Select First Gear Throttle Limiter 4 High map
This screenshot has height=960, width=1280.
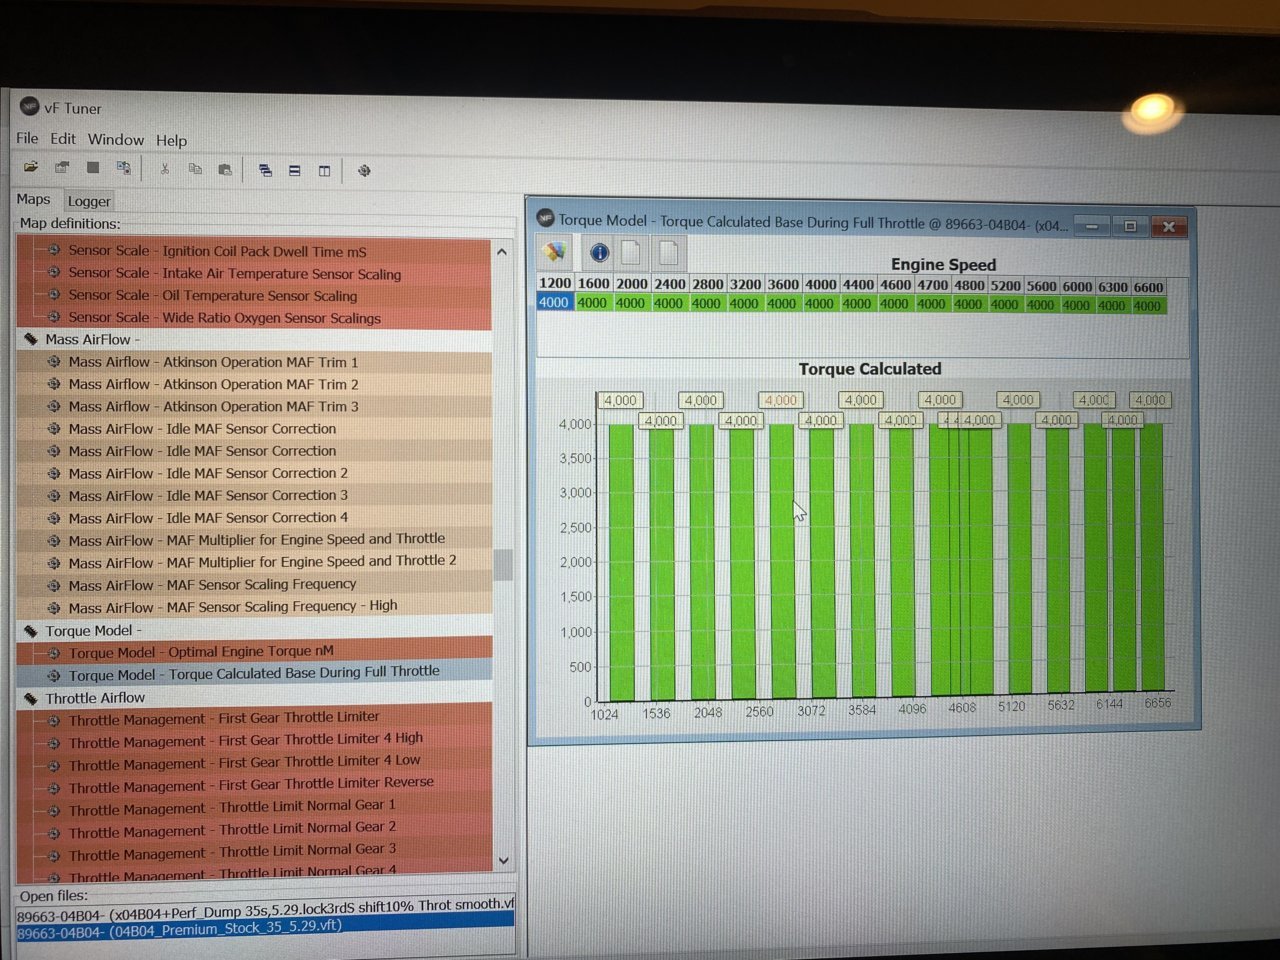point(245,740)
